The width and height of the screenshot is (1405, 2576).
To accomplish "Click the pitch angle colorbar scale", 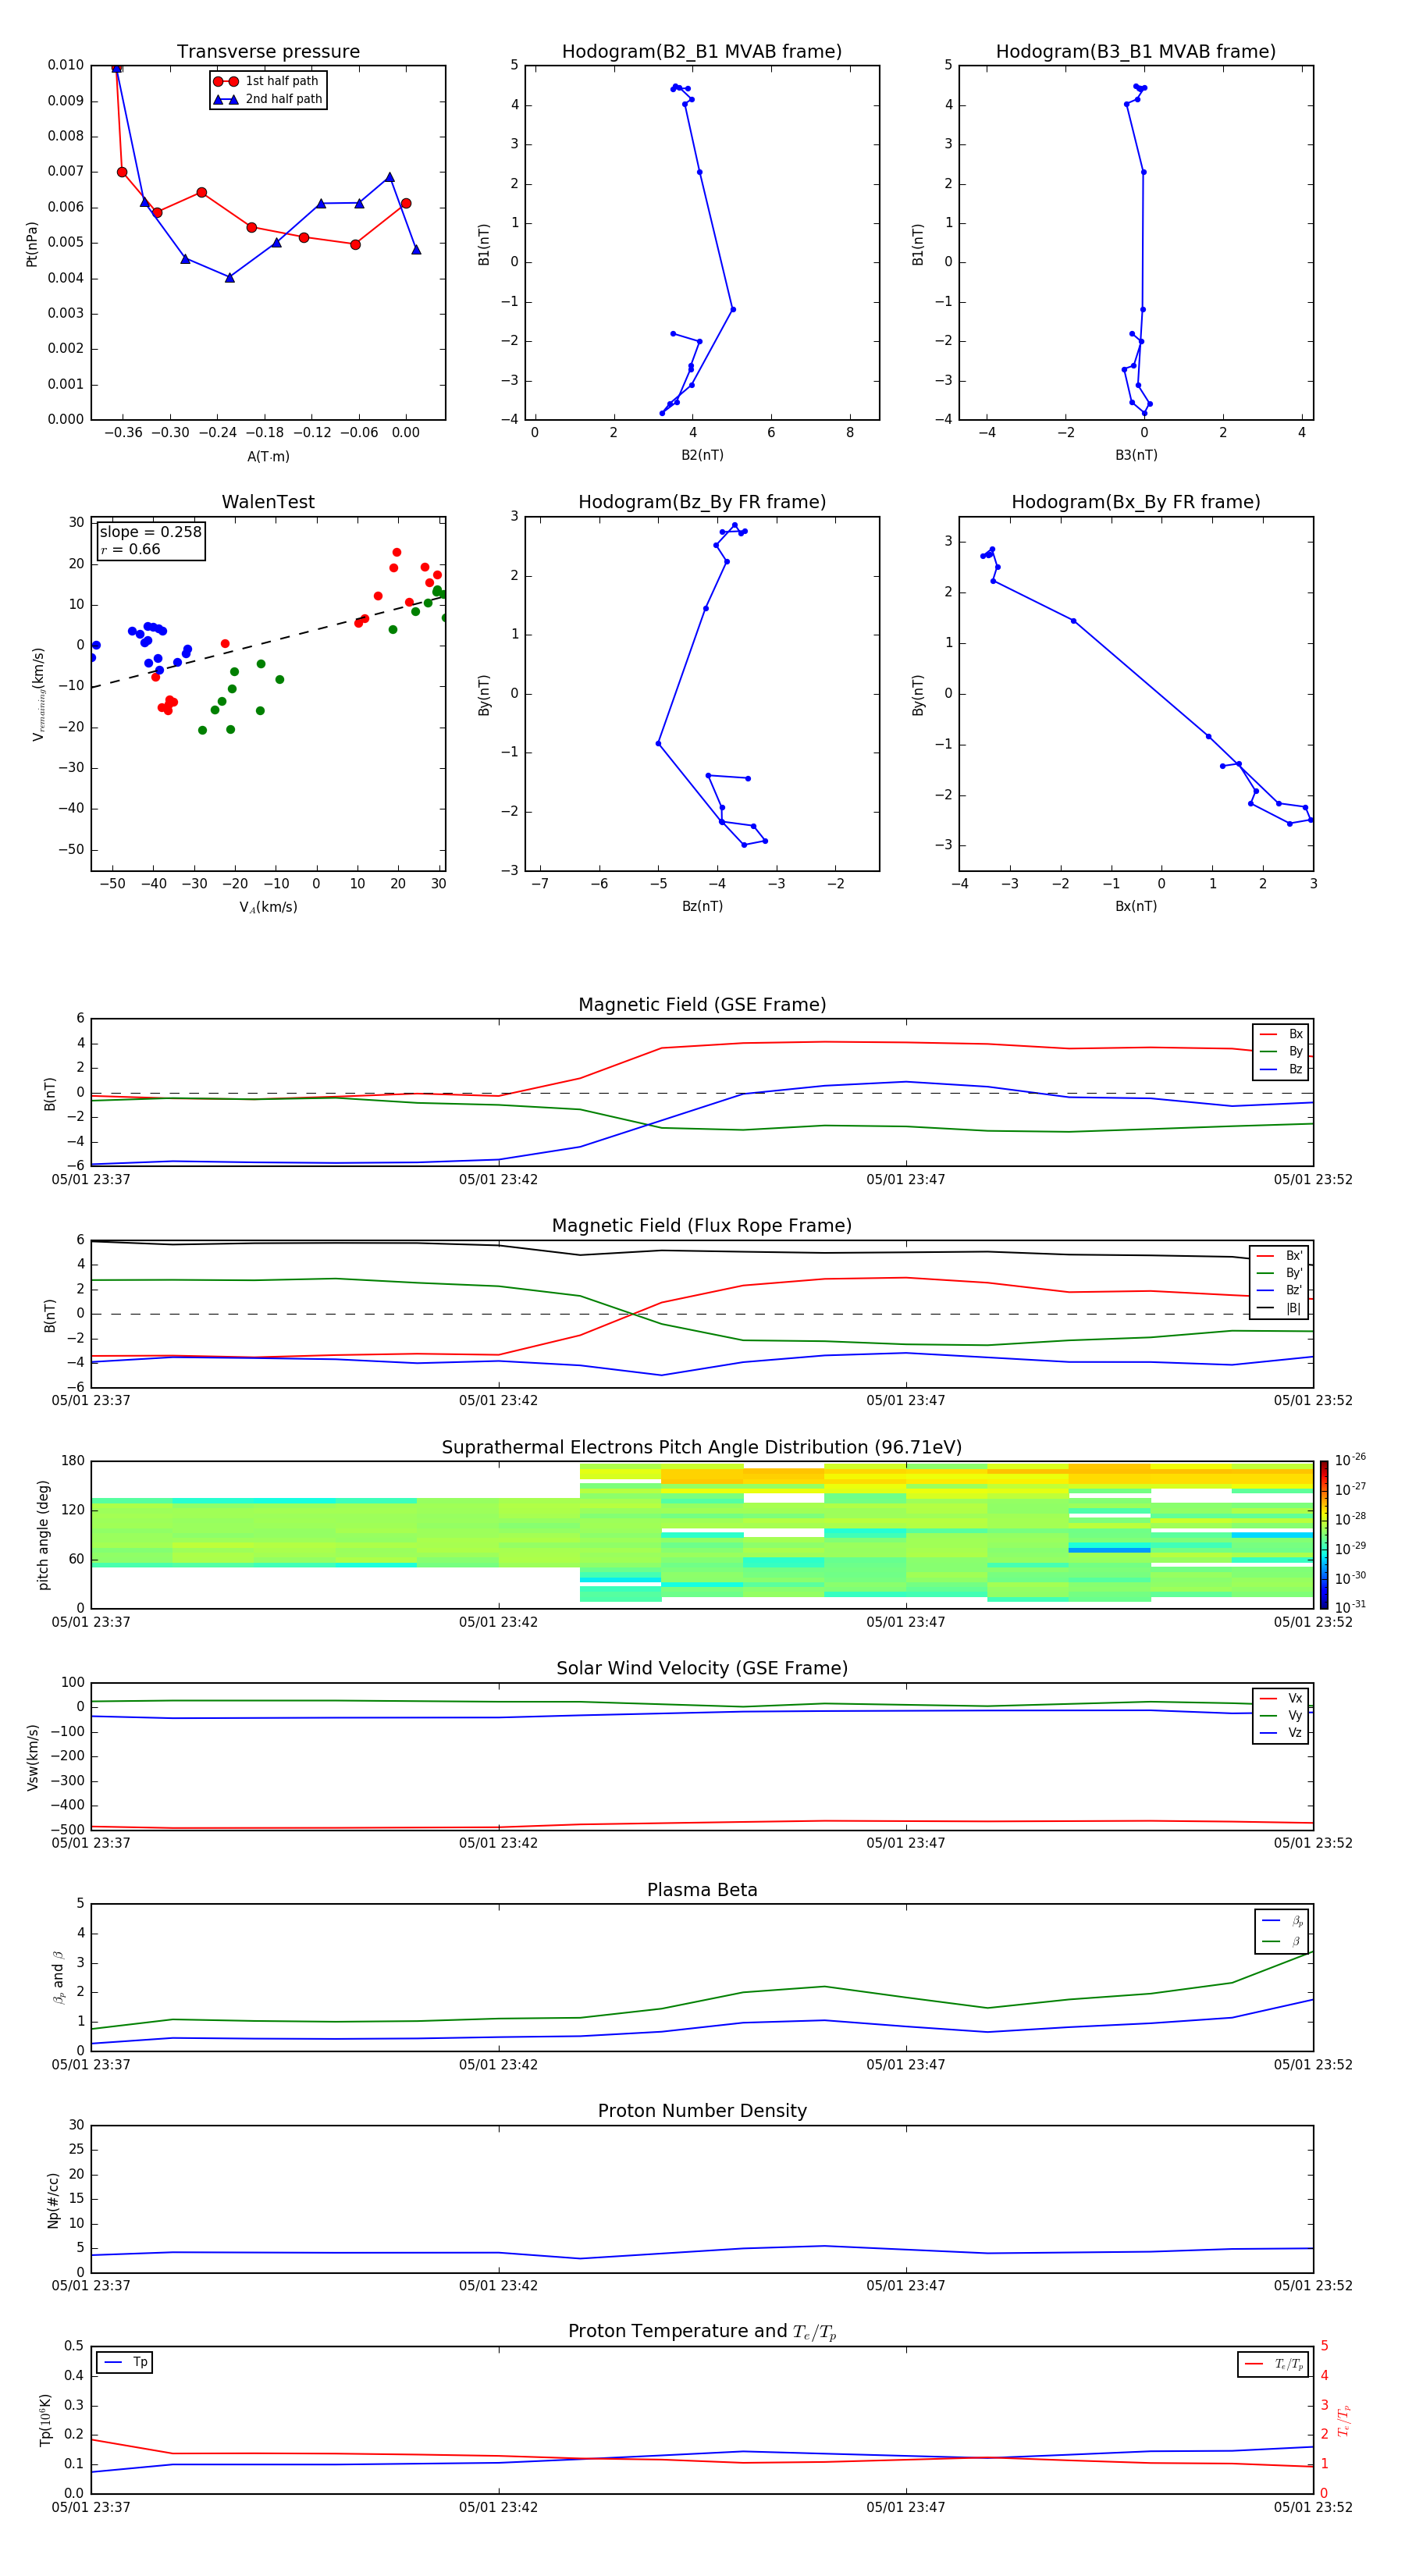I will click(x=1324, y=1534).
